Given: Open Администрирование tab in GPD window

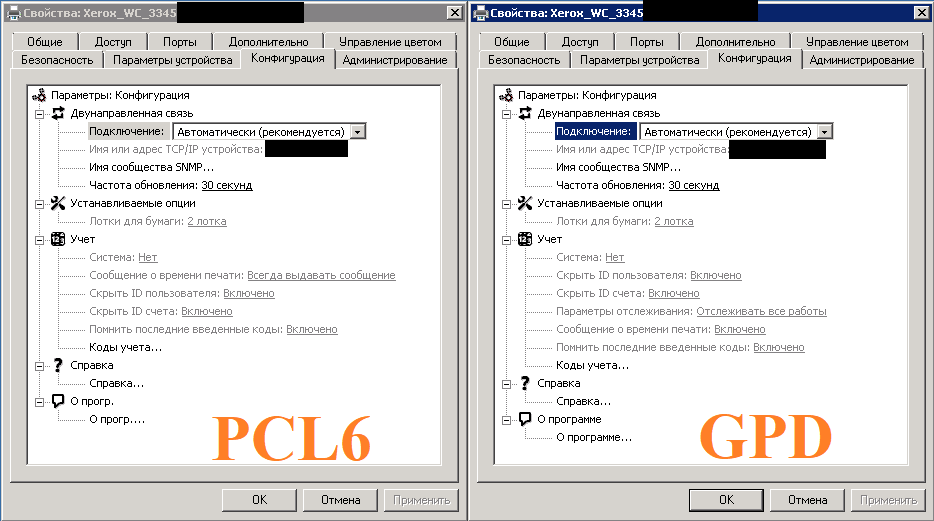Looking at the screenshot, I should click(862, 60).
